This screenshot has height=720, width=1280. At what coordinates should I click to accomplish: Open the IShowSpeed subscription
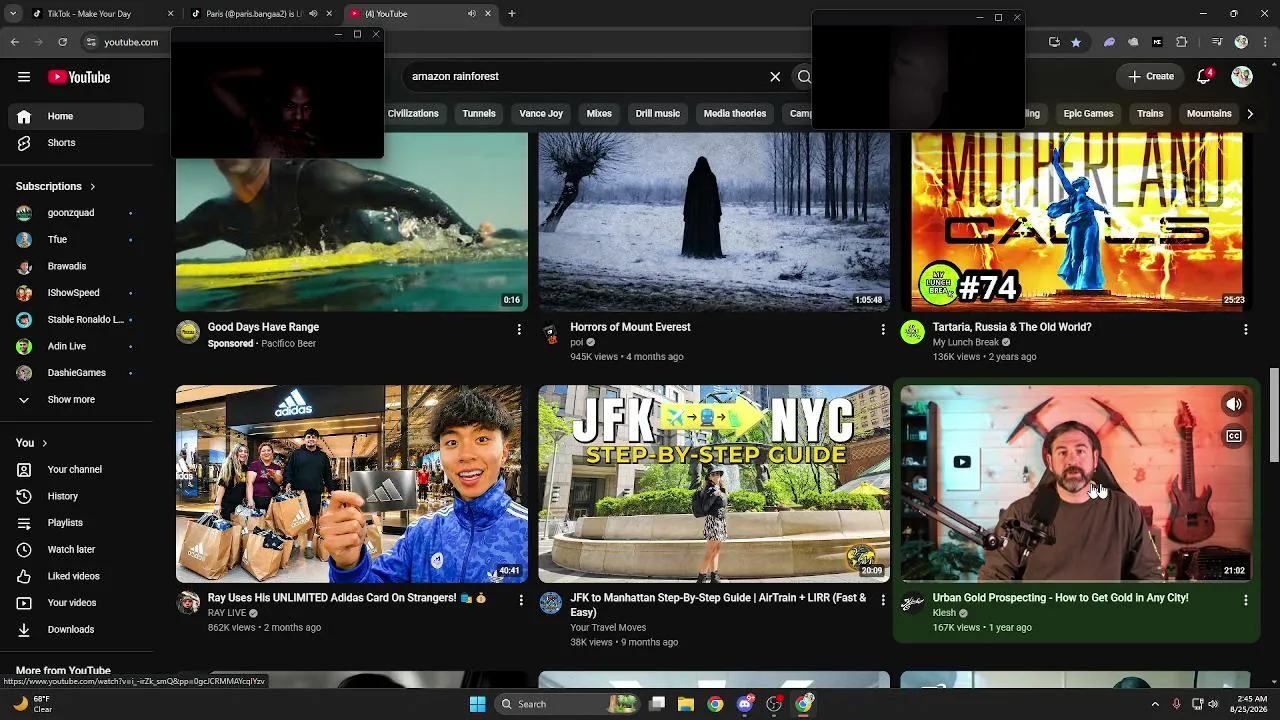[78, 293]
